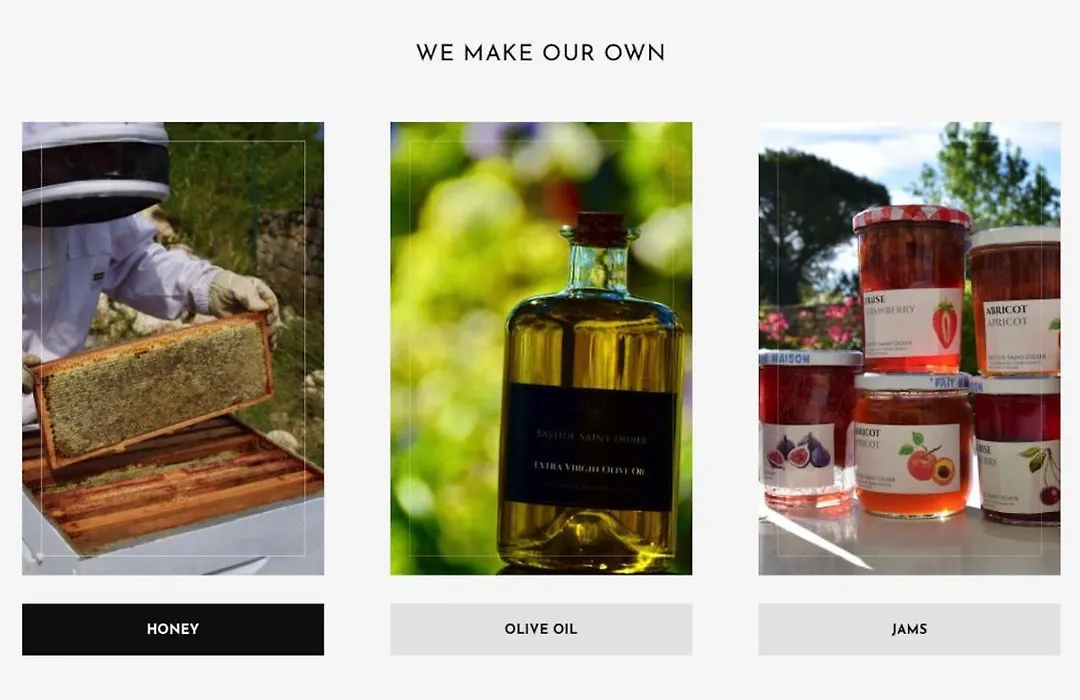1080x700 pixels.
Task: Open the beekeeper honey photo
Action: [173, 348]
